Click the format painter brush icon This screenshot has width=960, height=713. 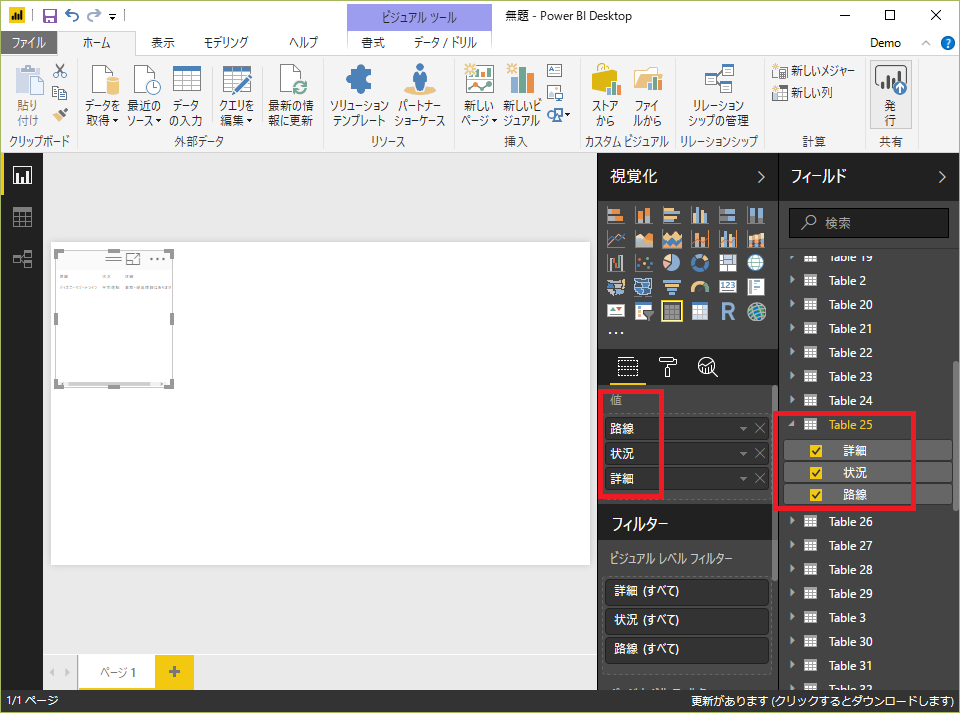(x=59, y=114)
